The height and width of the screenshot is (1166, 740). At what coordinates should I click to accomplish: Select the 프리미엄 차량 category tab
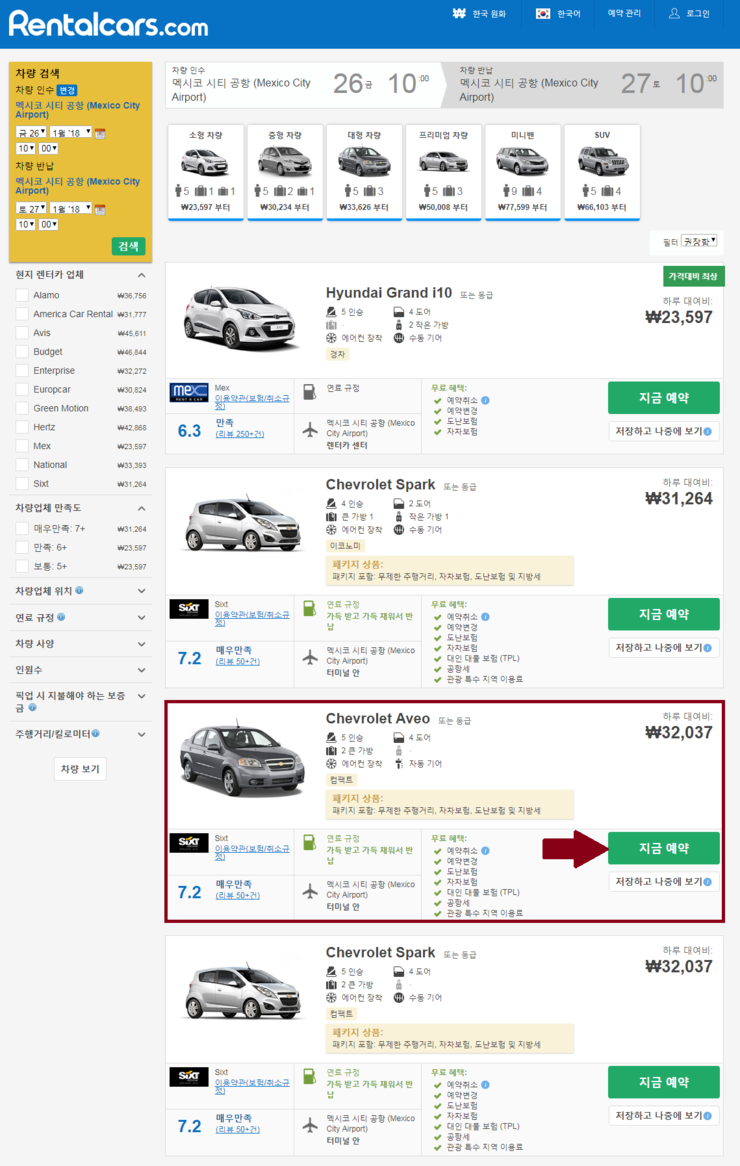[x=443, y=173]
